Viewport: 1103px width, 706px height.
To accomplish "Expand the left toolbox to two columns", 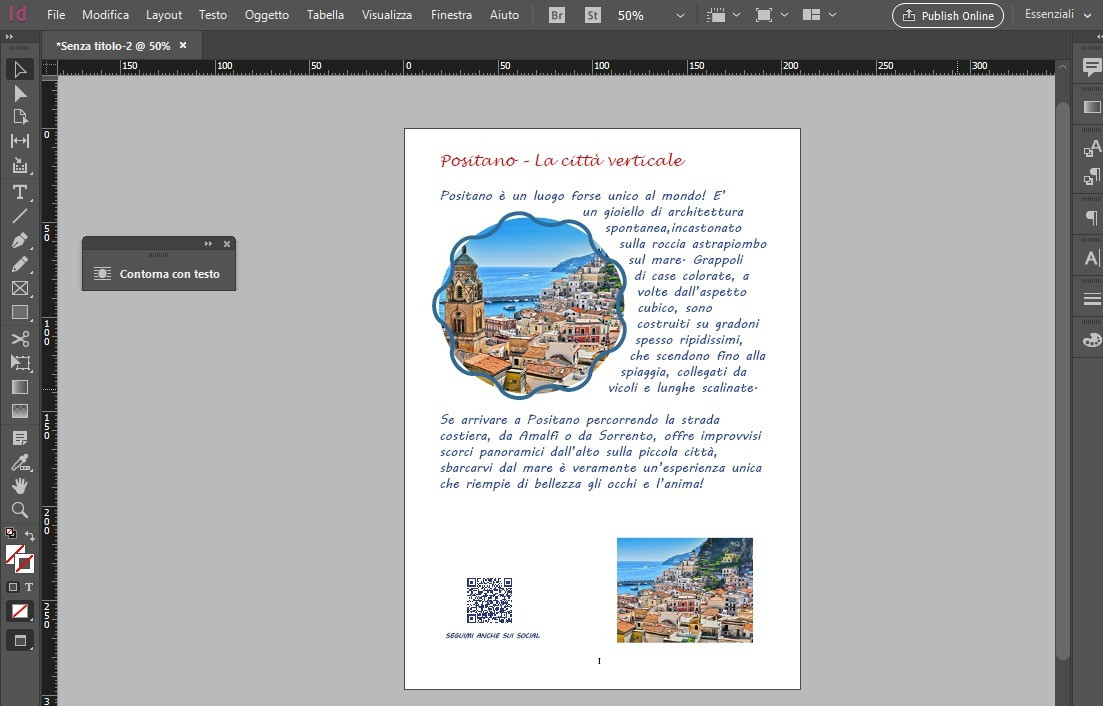I will coord(9,37).
